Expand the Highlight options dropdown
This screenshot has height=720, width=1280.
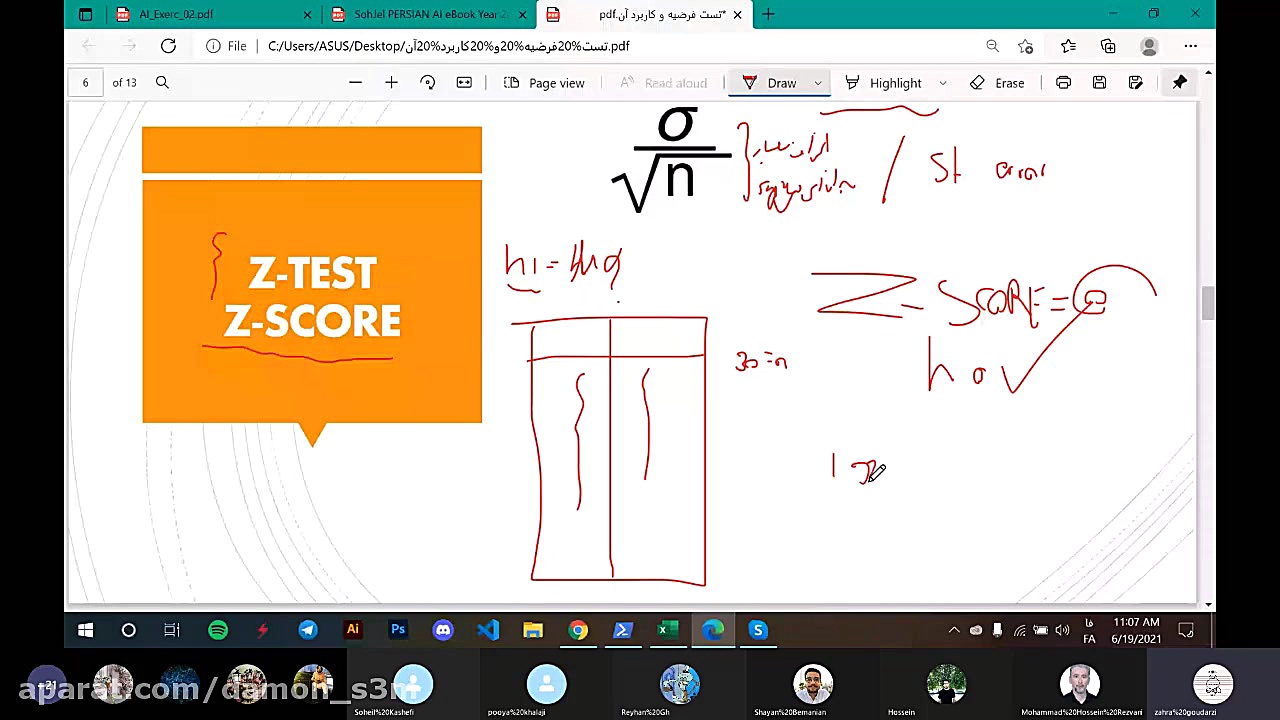pos(941,83)
